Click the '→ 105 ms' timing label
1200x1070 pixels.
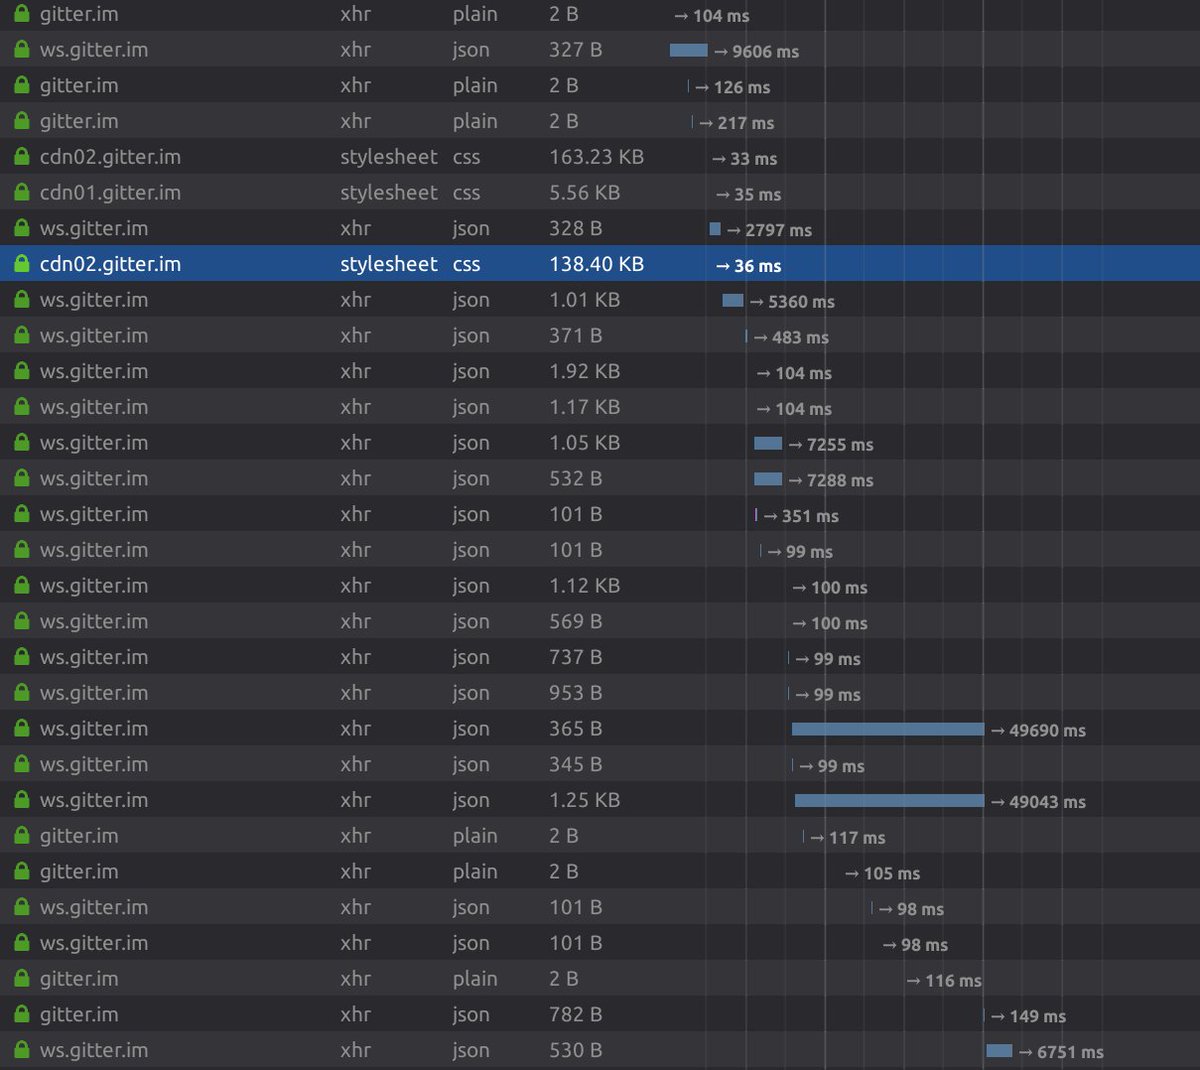point(883,873)
